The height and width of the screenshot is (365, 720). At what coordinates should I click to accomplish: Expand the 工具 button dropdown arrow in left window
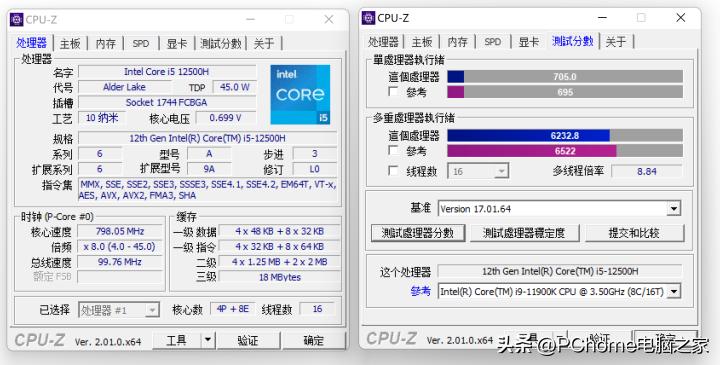208,340
